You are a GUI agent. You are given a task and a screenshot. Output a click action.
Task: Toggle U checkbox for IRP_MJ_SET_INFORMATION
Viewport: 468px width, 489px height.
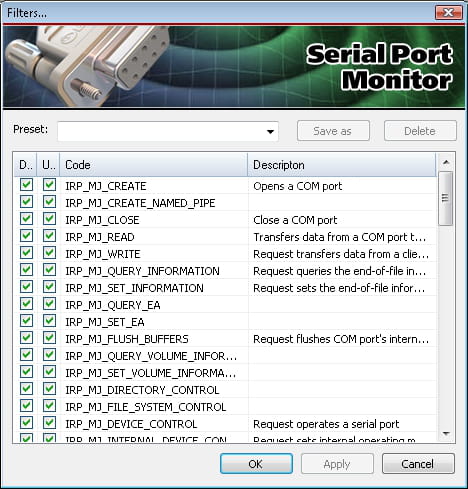(49, 286)
